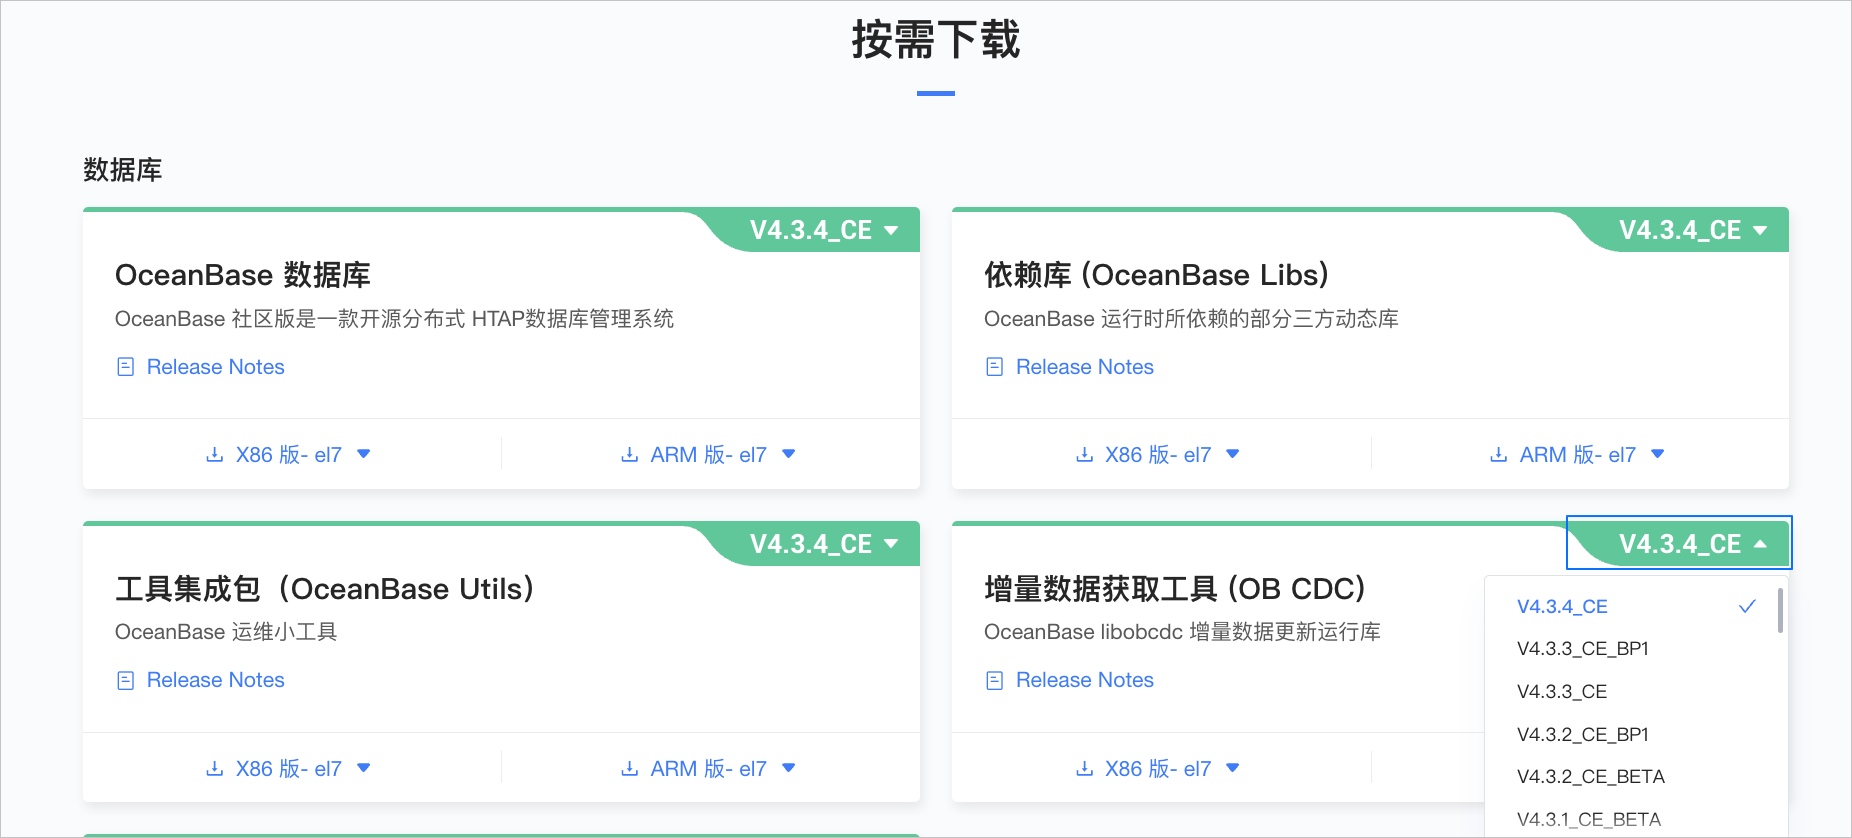Download ARM 版- el7 for OceanBase Libs
The height and width of the screenshot is (838, 1852).
point(1577,455)
